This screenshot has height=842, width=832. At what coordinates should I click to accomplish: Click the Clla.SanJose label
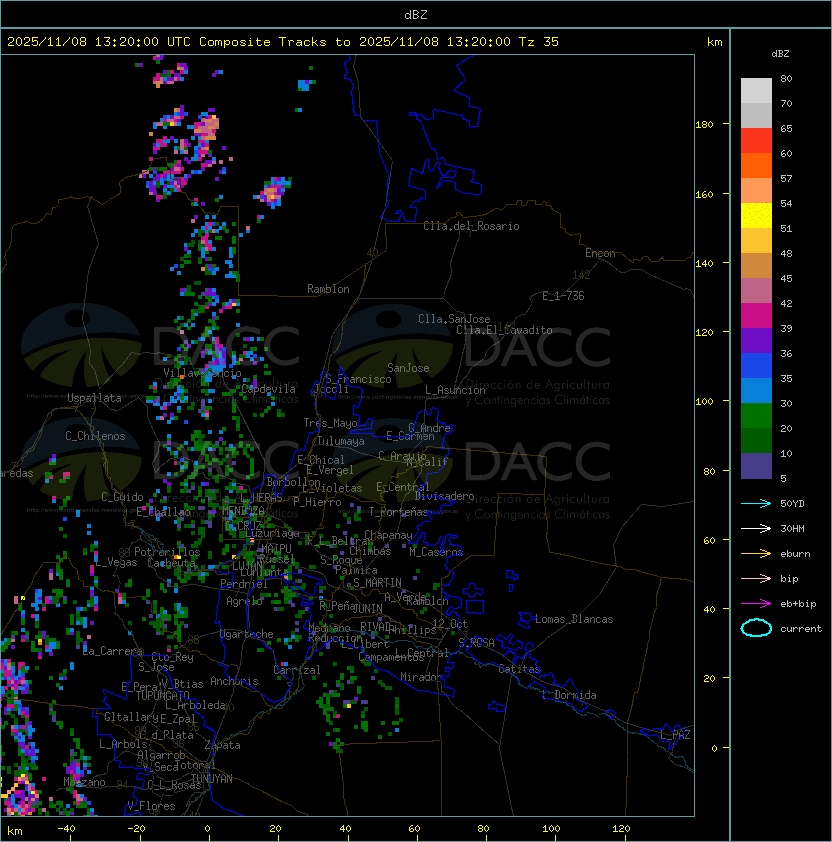click(x=454, y=319)
